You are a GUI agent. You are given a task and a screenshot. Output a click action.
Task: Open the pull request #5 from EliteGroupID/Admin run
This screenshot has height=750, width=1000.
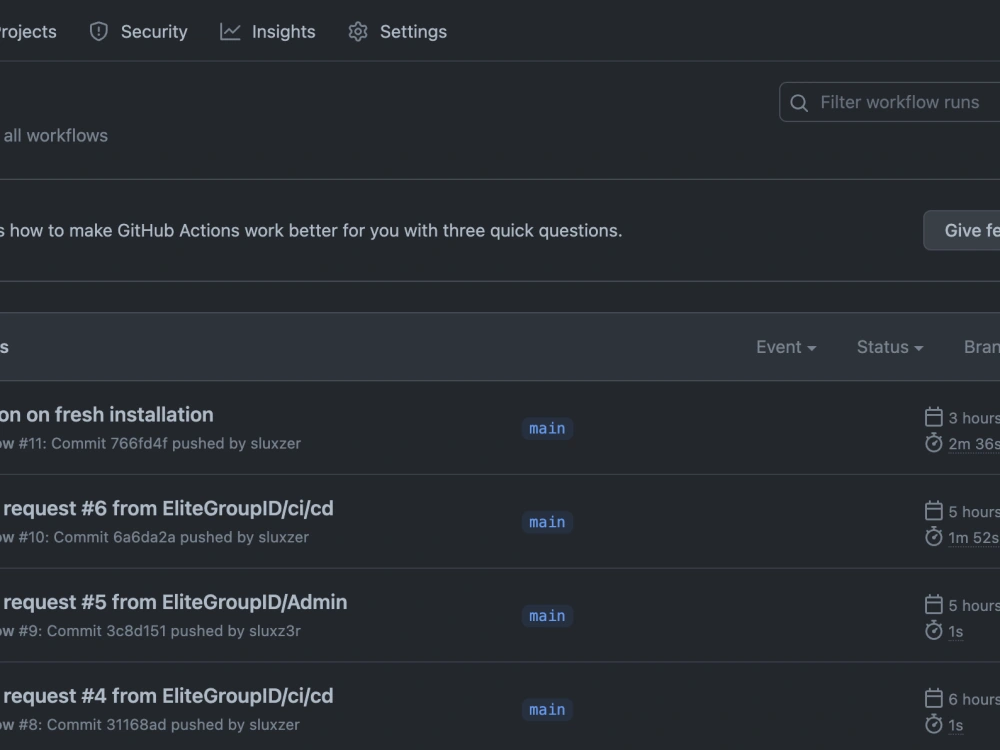coord(174,602)
